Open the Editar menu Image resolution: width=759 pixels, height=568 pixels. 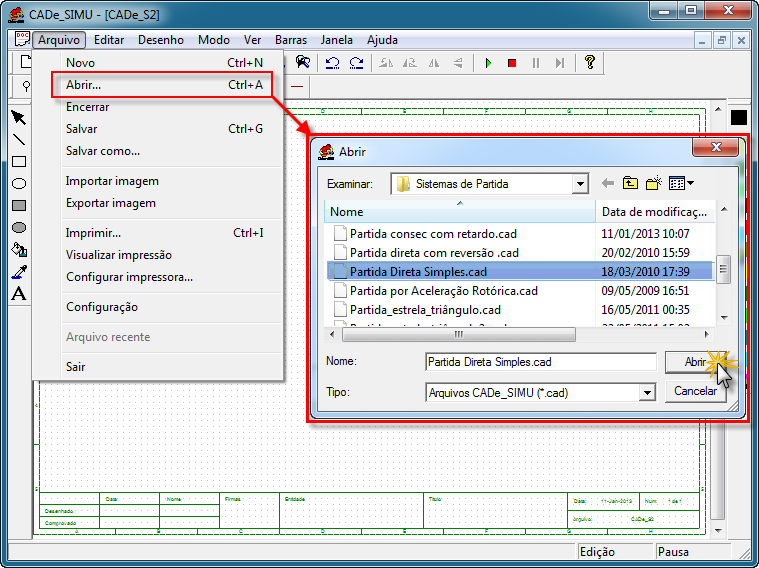[109, 40]
